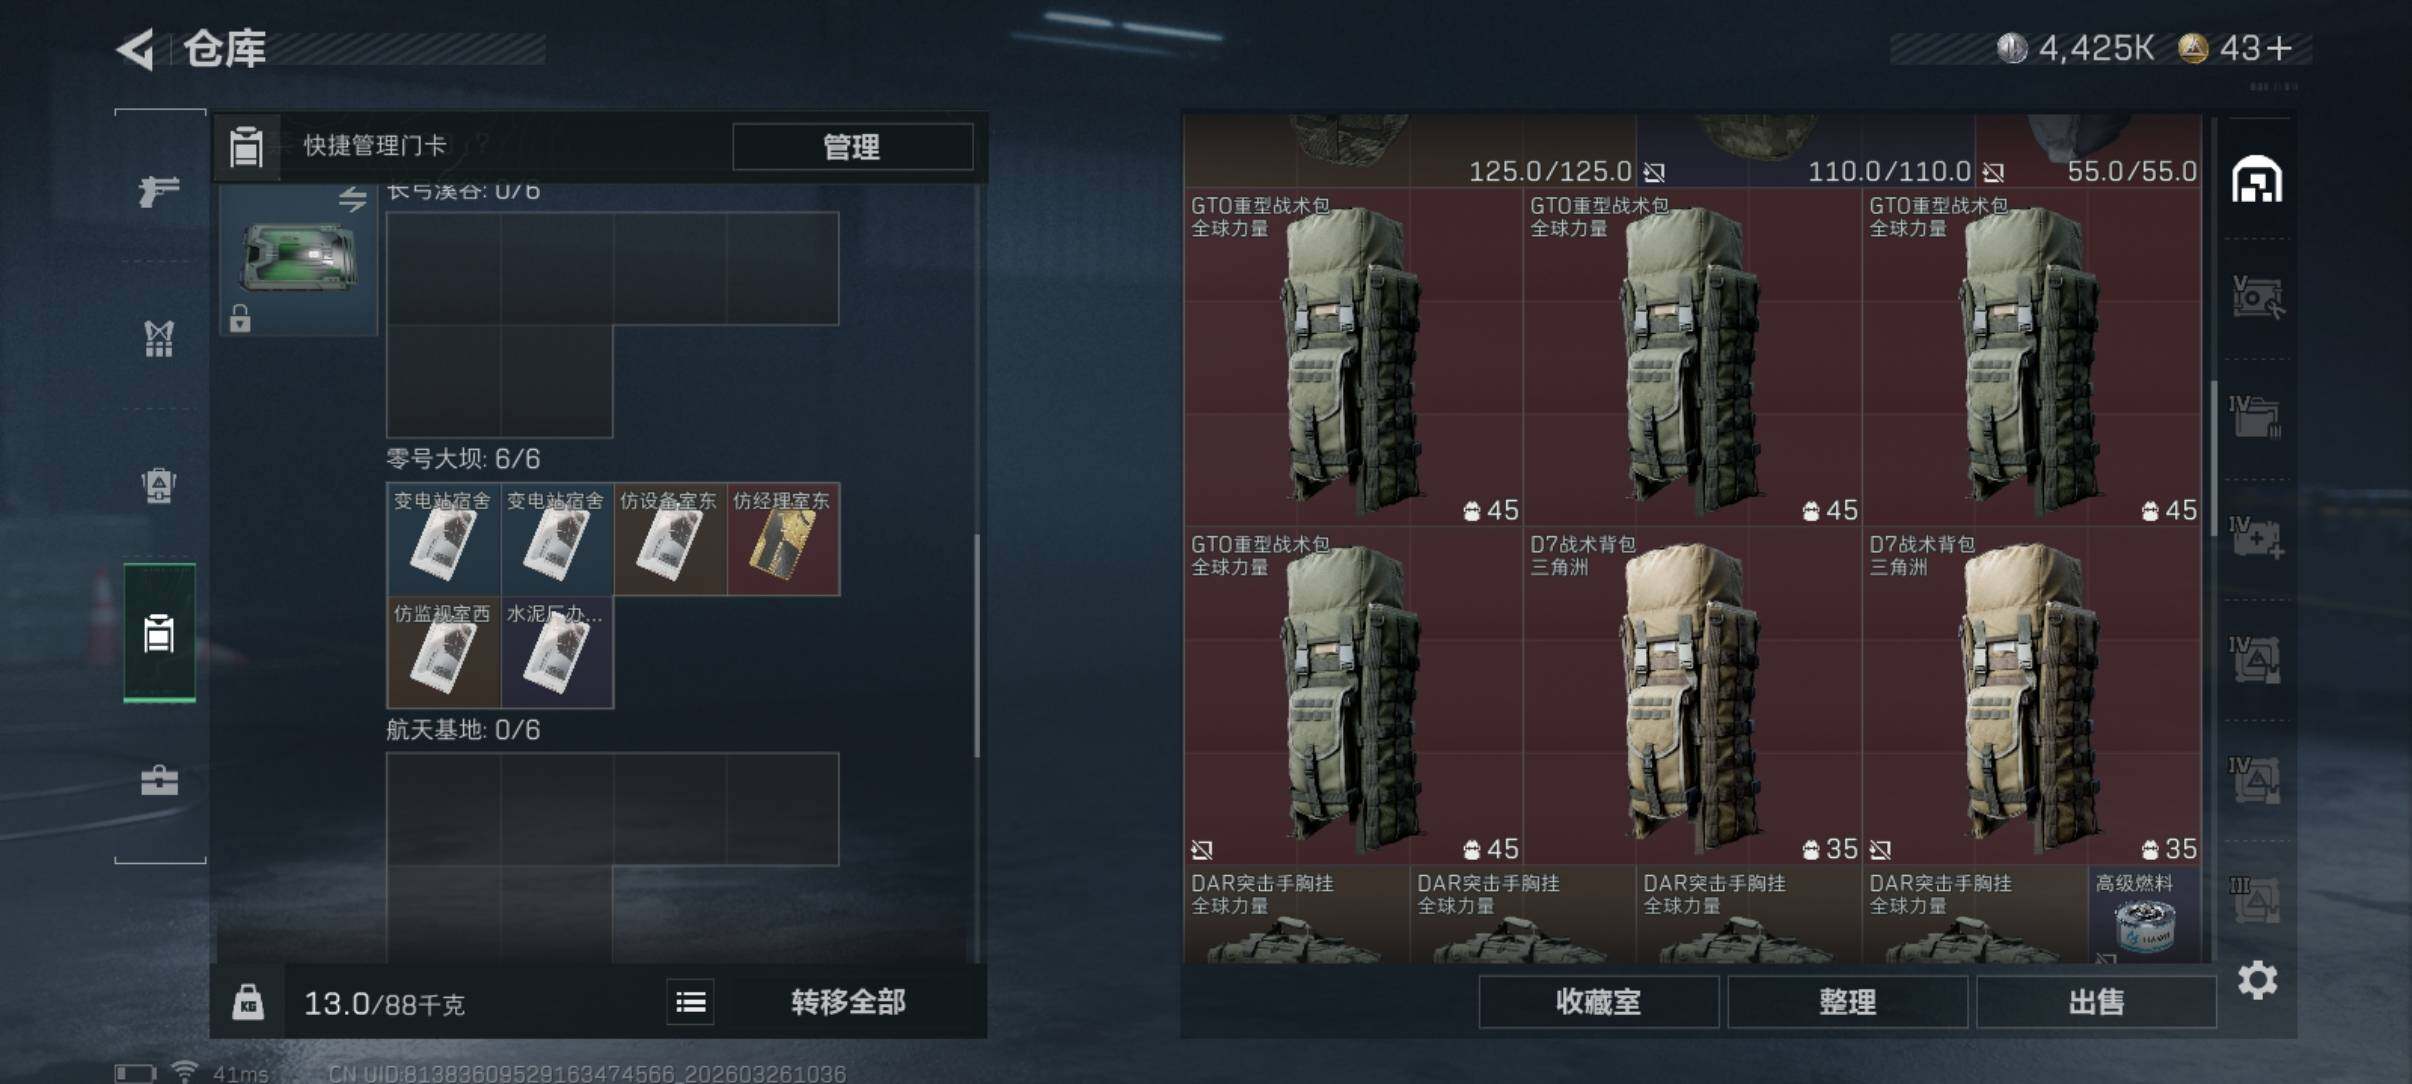Select the keycard category tab
Screen dimensions: 2412x1084
(159, 633)
